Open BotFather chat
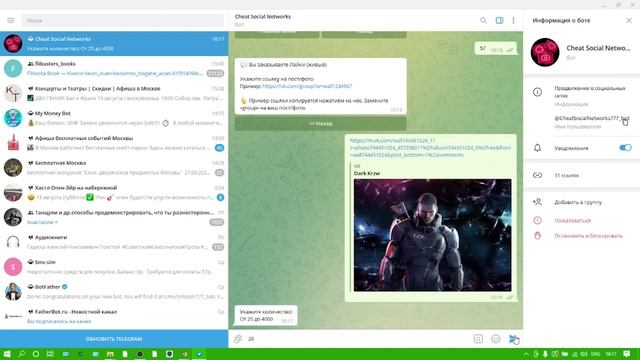 (114, 292)
